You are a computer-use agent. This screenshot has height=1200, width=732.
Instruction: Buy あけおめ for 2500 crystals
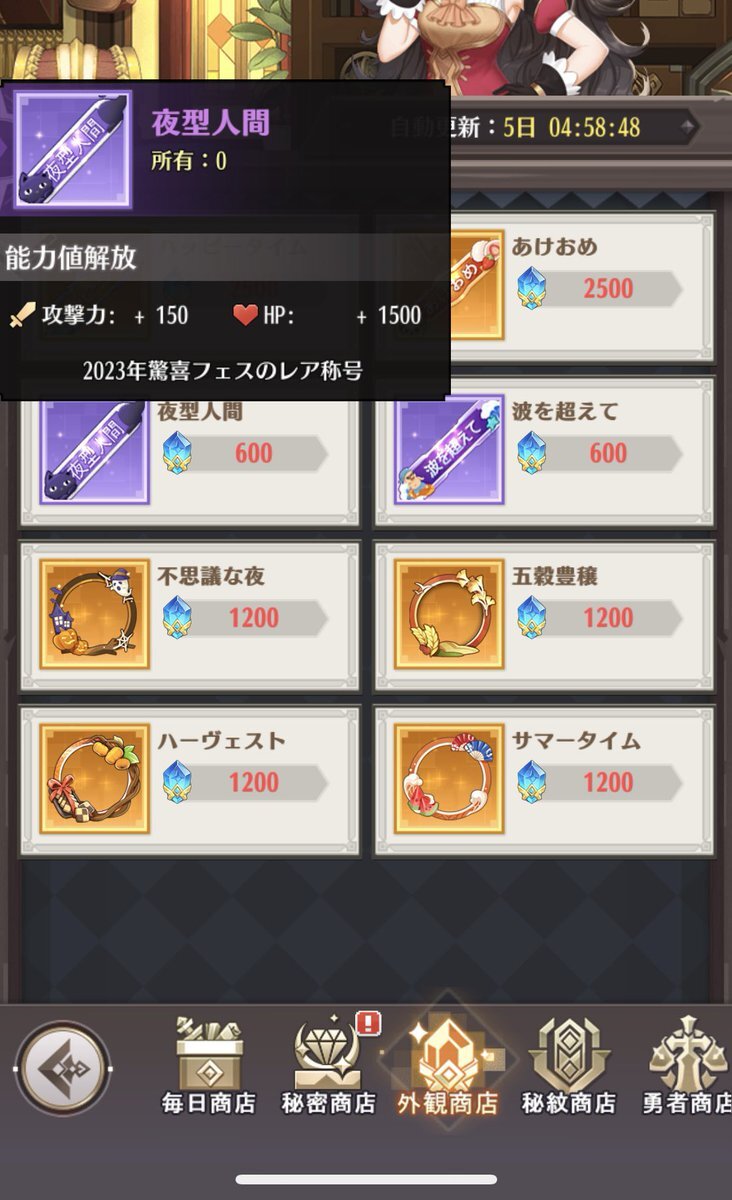click(x=600, y=289)
